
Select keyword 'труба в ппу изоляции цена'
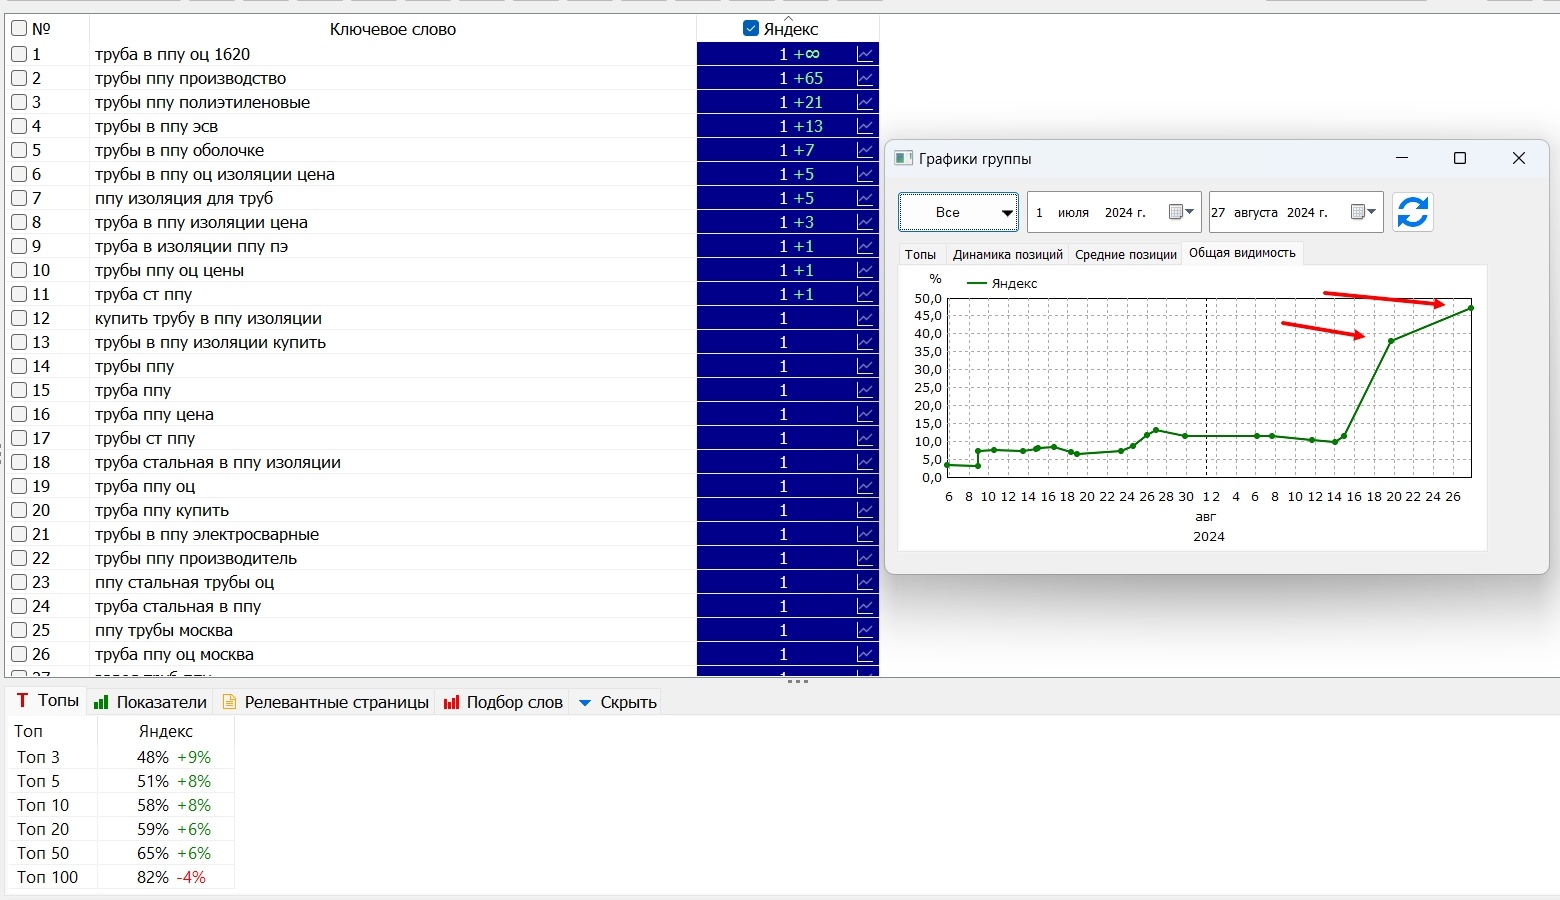point(201,222)
